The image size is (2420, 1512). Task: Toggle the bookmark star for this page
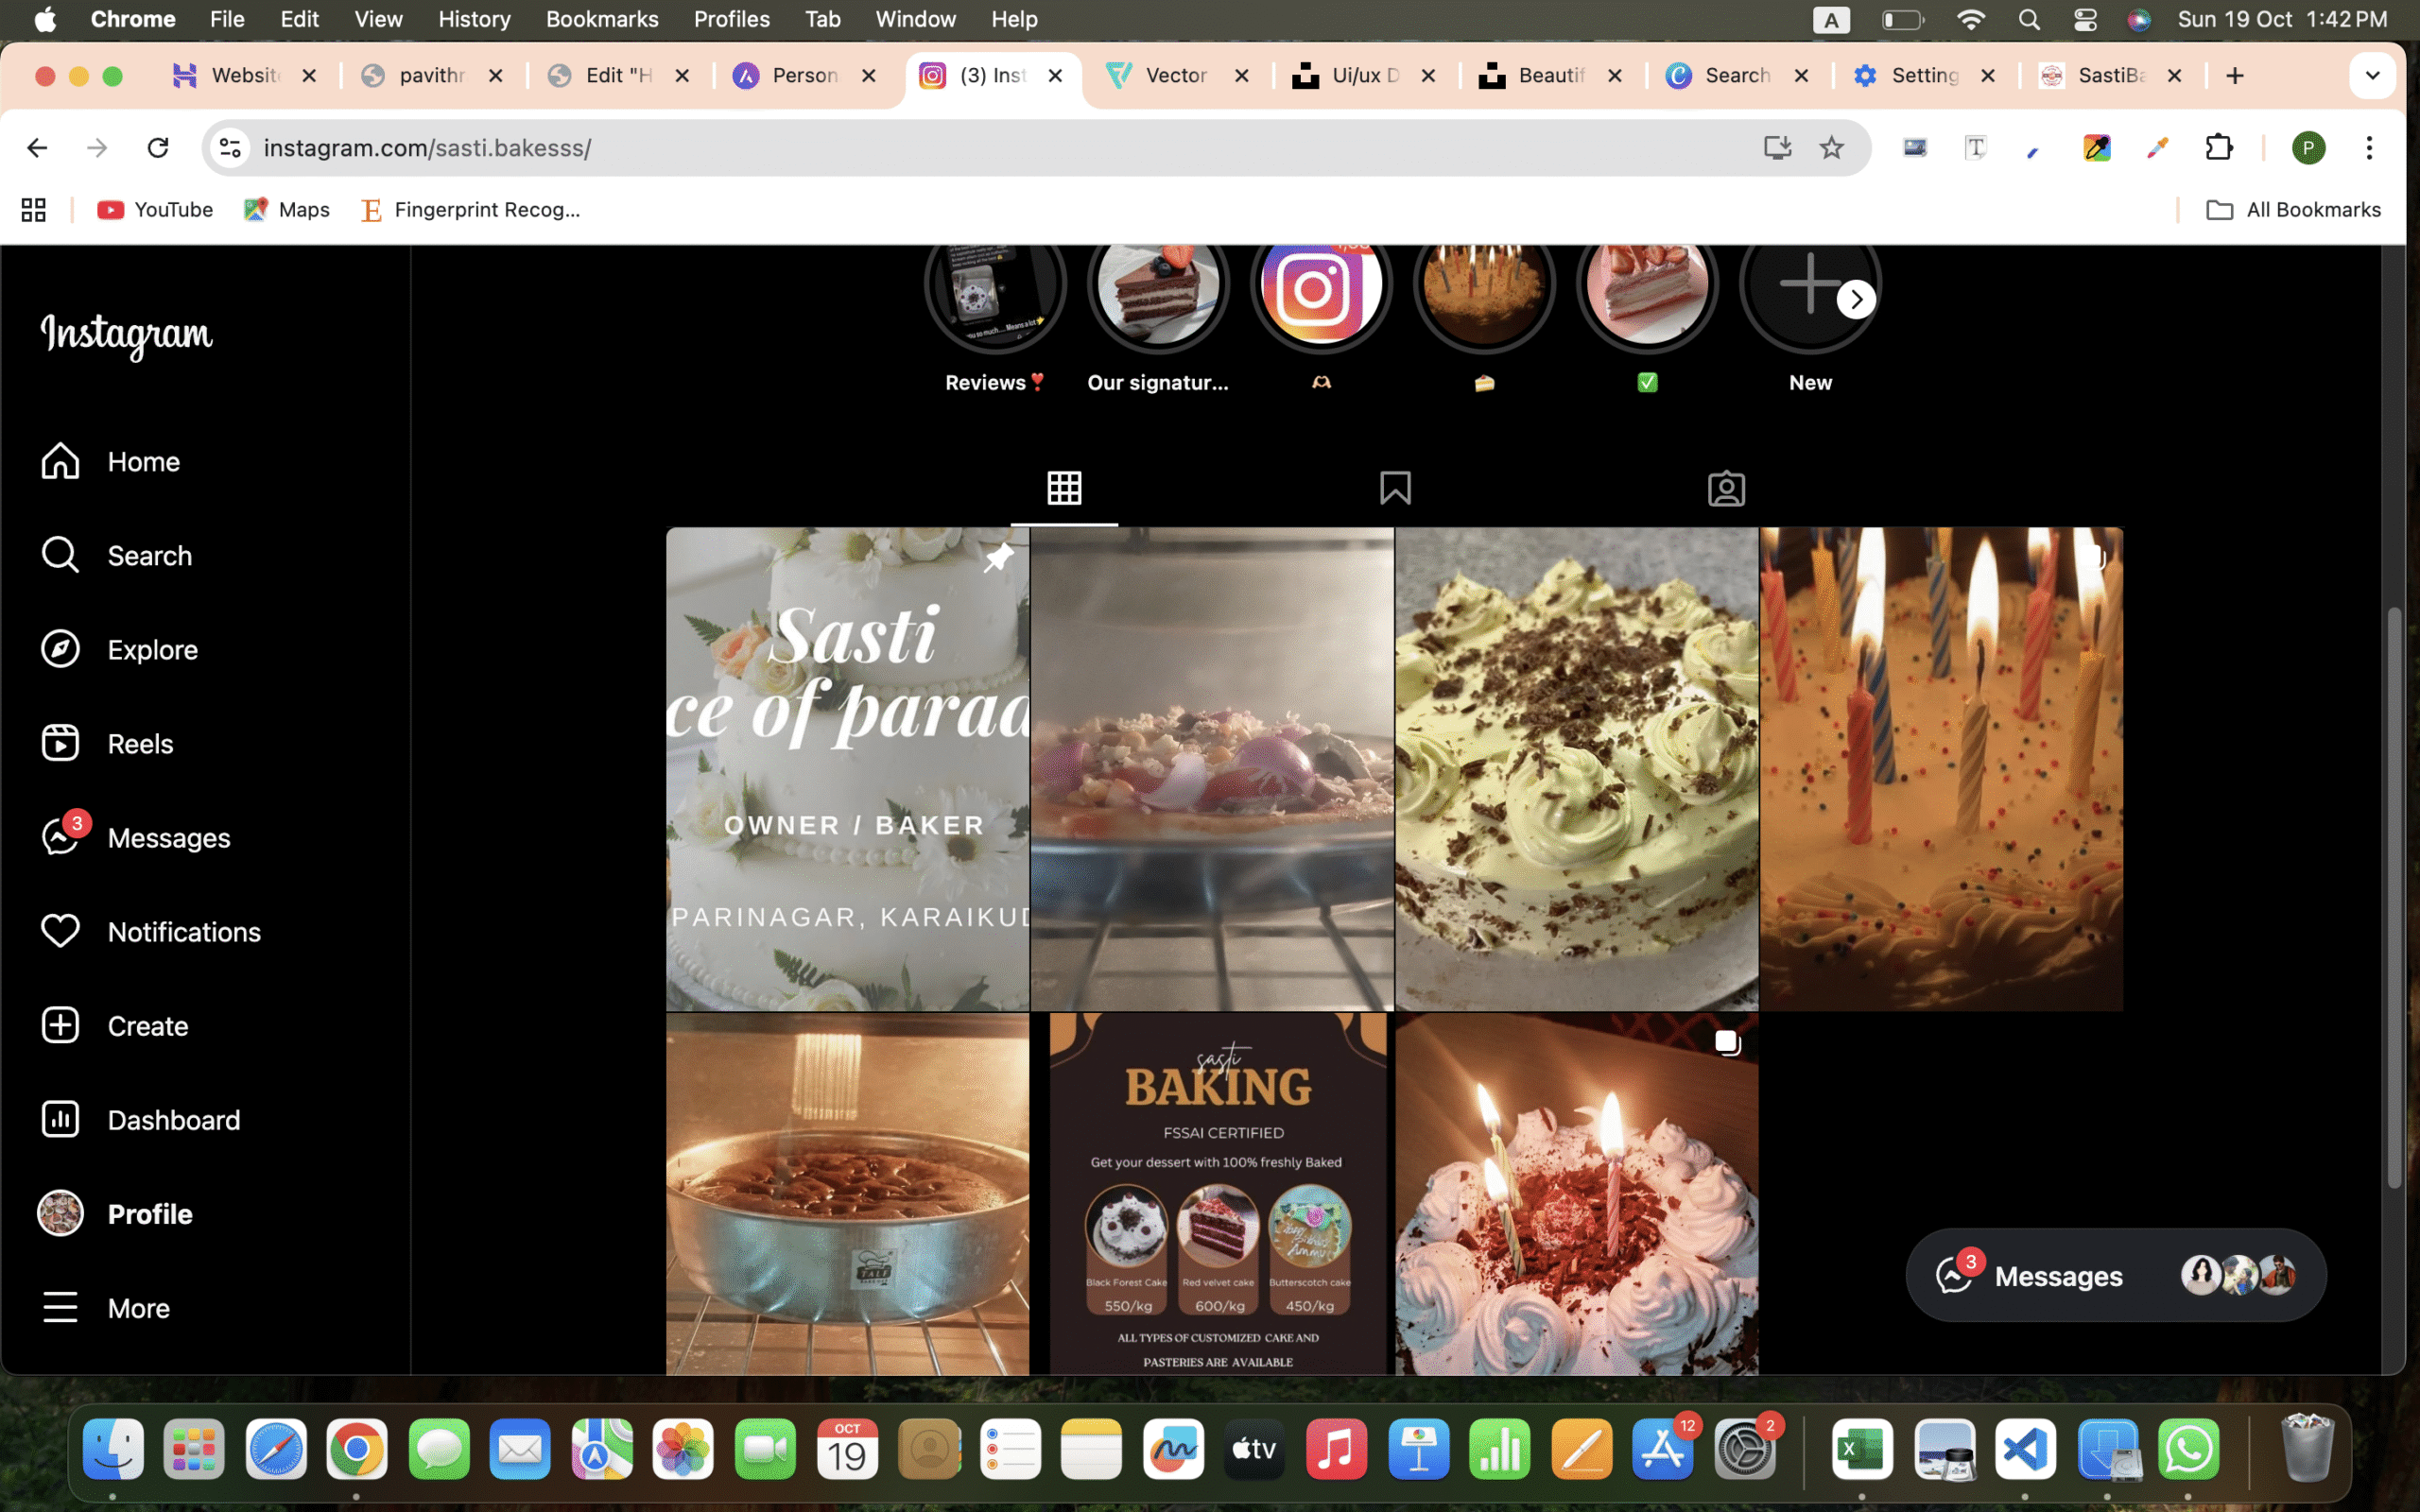(1831, 148)
